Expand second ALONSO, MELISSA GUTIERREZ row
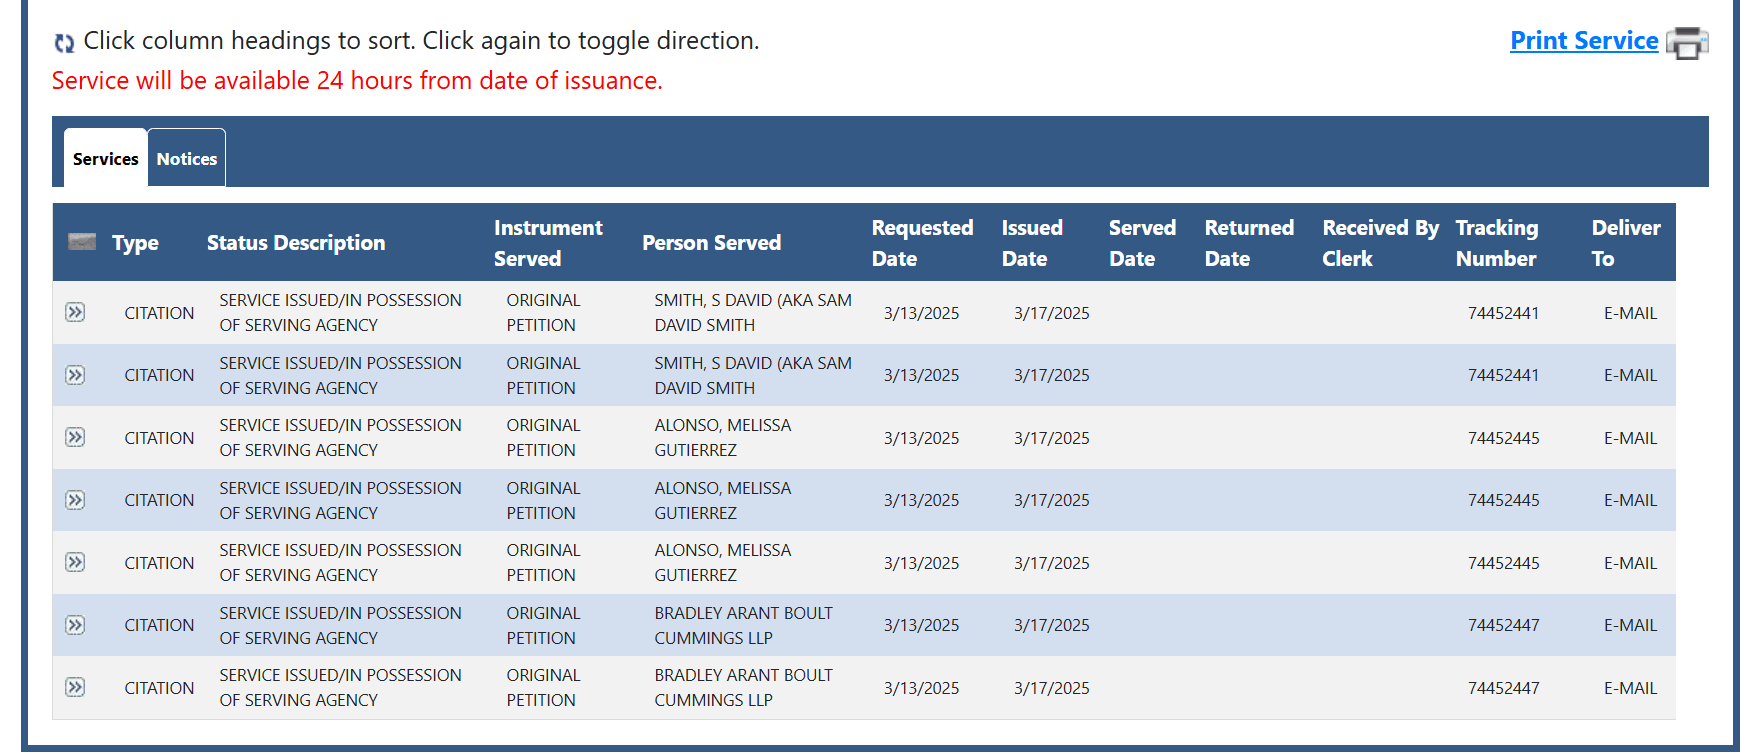Screen dimensions: 1764x756 75,500
